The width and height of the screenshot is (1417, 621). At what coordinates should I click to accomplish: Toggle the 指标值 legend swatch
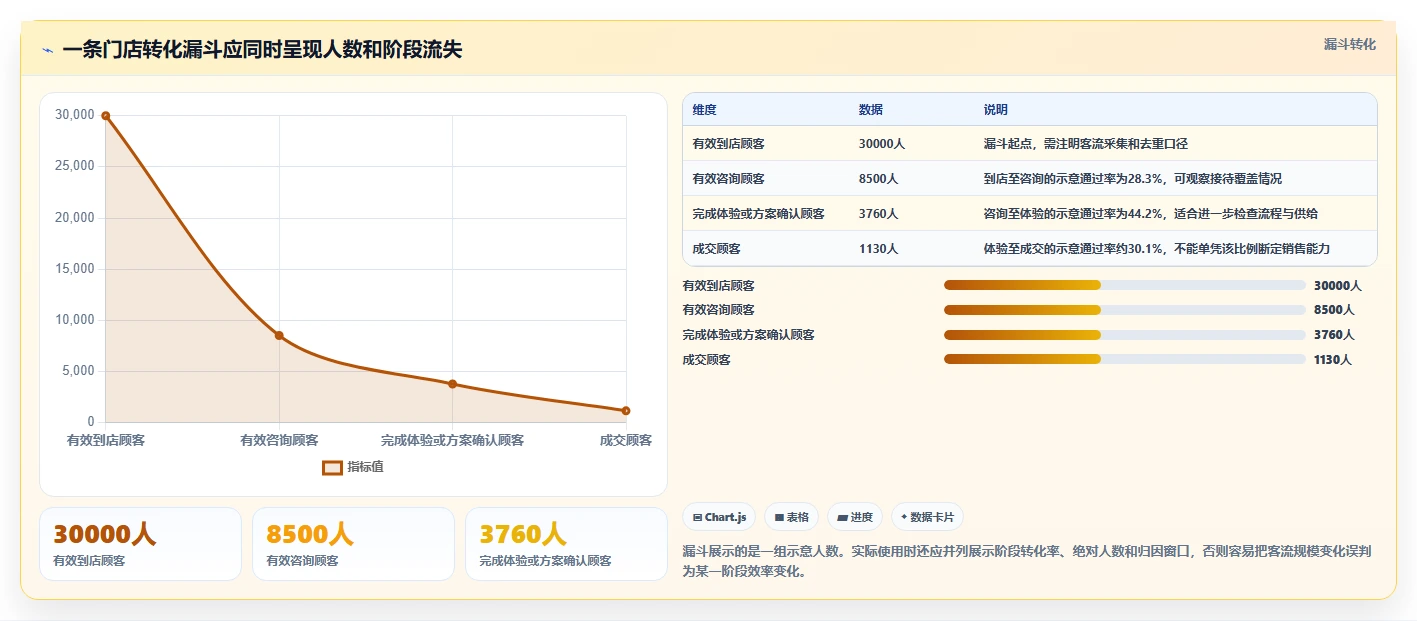click(x=332, y=467)
